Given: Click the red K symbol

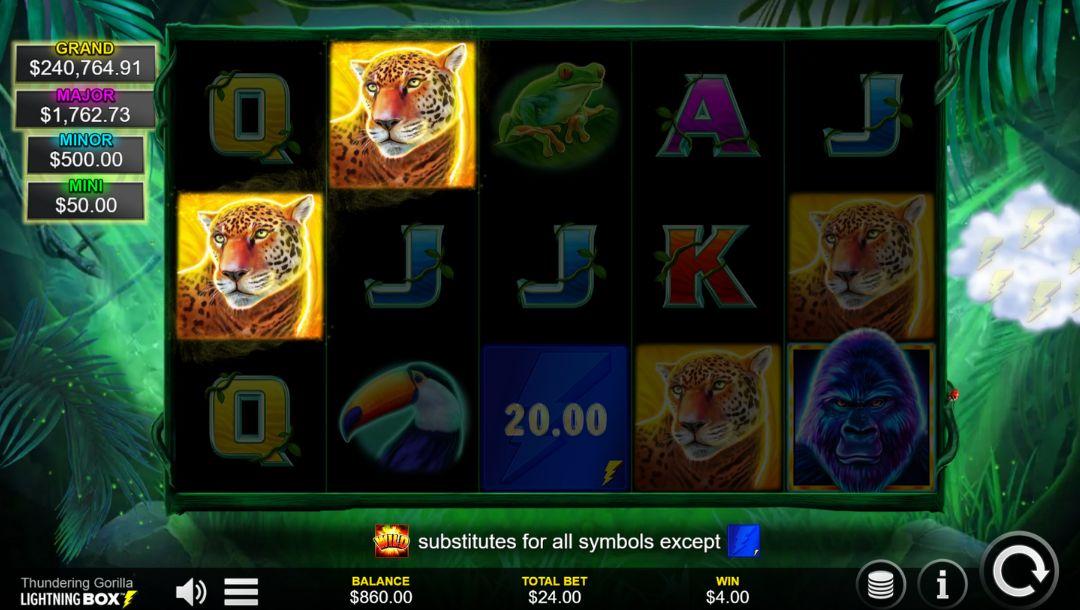Looking at the screenshot, I should coord(707,266).
